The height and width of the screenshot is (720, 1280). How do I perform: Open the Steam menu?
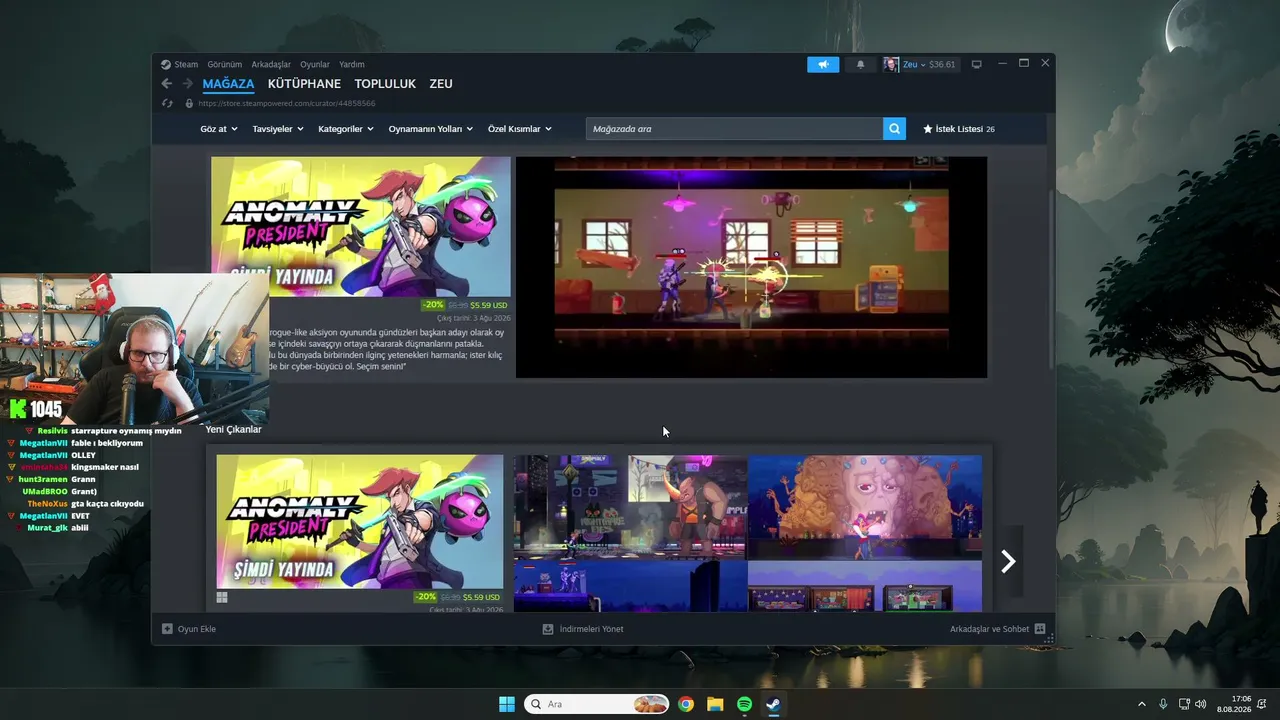(x=186, y=64)
